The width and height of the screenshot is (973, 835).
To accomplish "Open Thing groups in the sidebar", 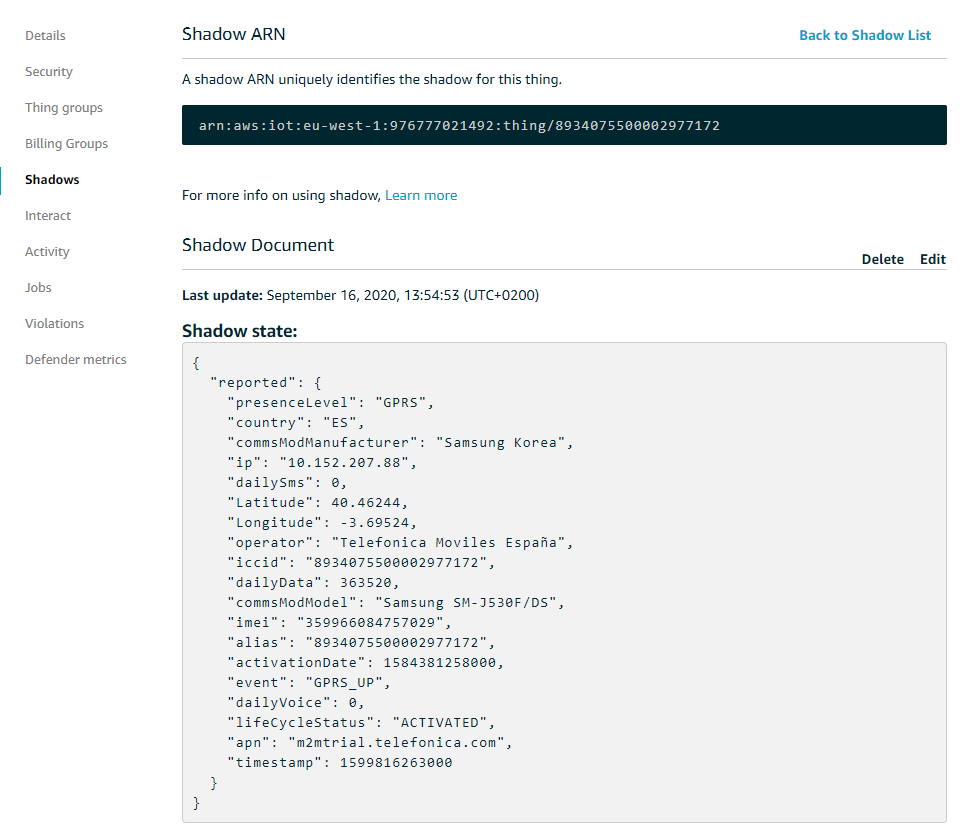I will click(64, 108).
